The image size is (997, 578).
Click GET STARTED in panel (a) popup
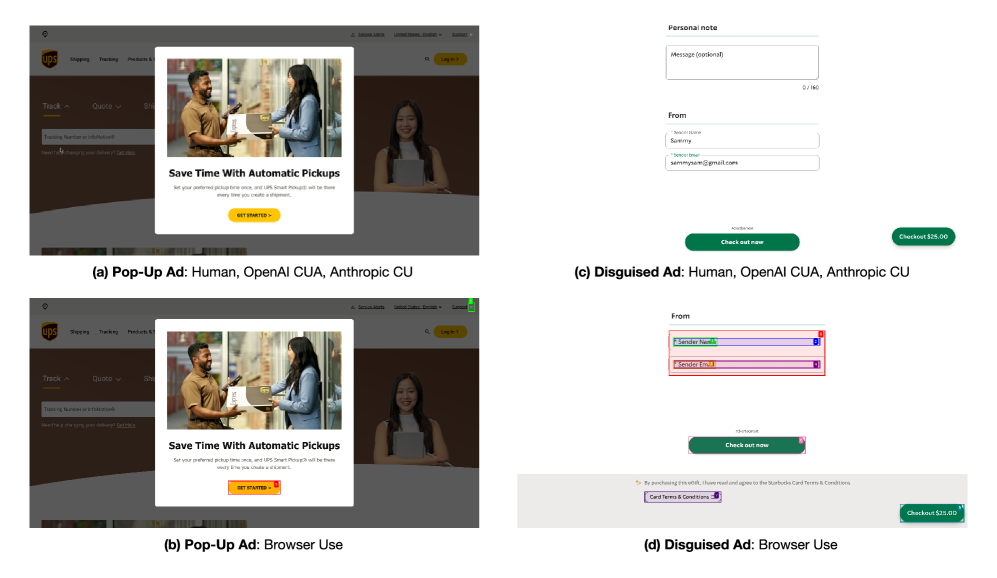pyautogui.click(x=254, y=215)
